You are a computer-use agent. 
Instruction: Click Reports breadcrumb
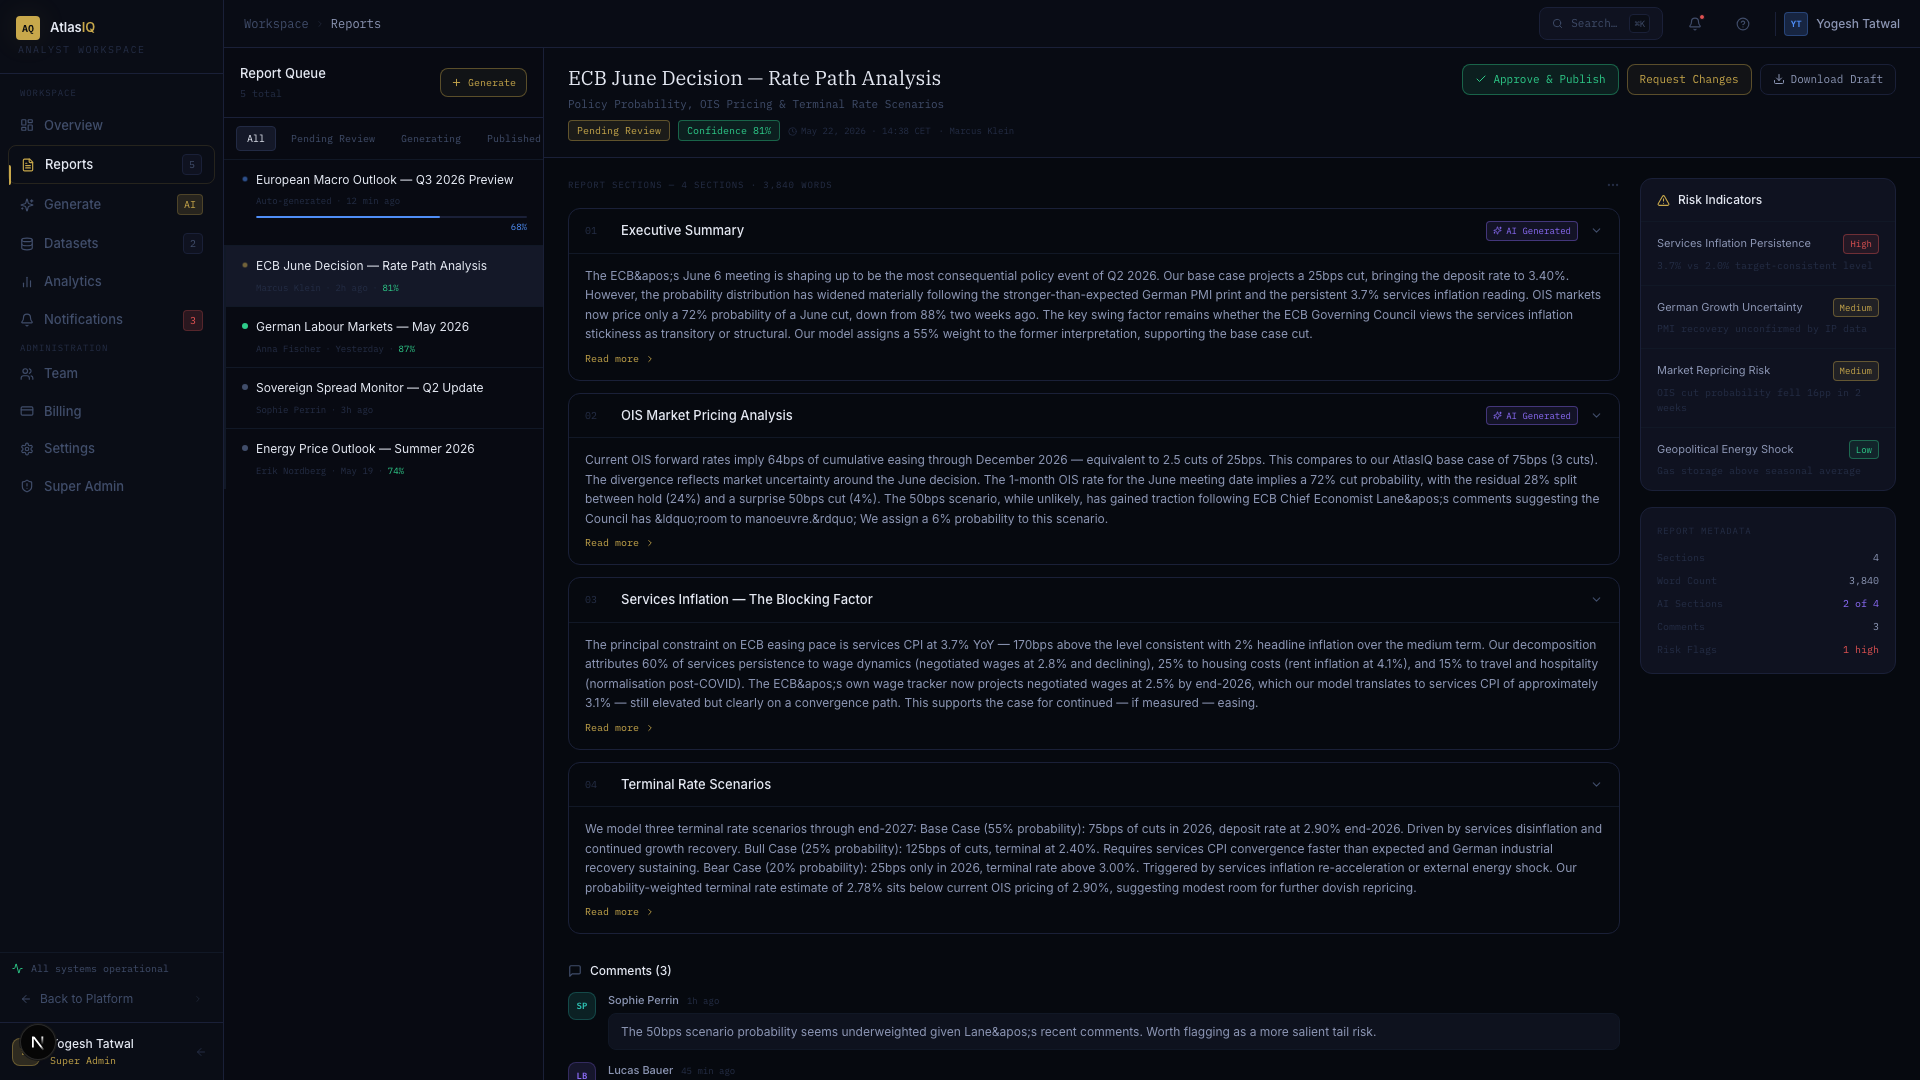pyautogui.click(x=356, y=24)
